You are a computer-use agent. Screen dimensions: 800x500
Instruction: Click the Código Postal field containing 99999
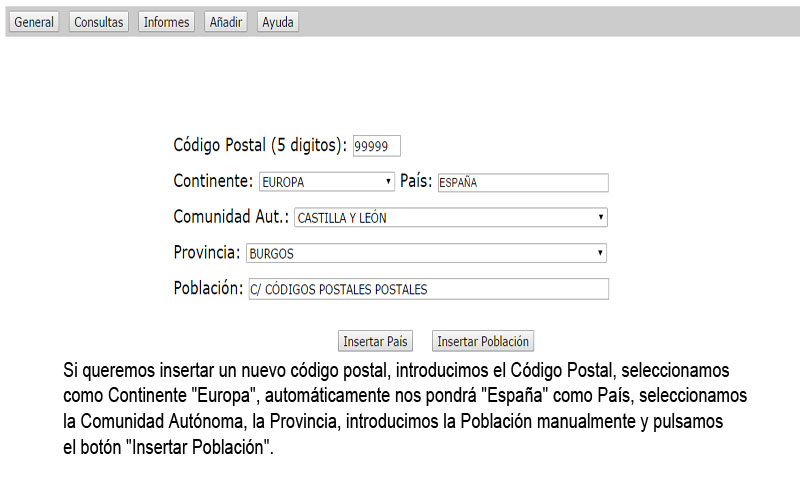click(377, 146)
